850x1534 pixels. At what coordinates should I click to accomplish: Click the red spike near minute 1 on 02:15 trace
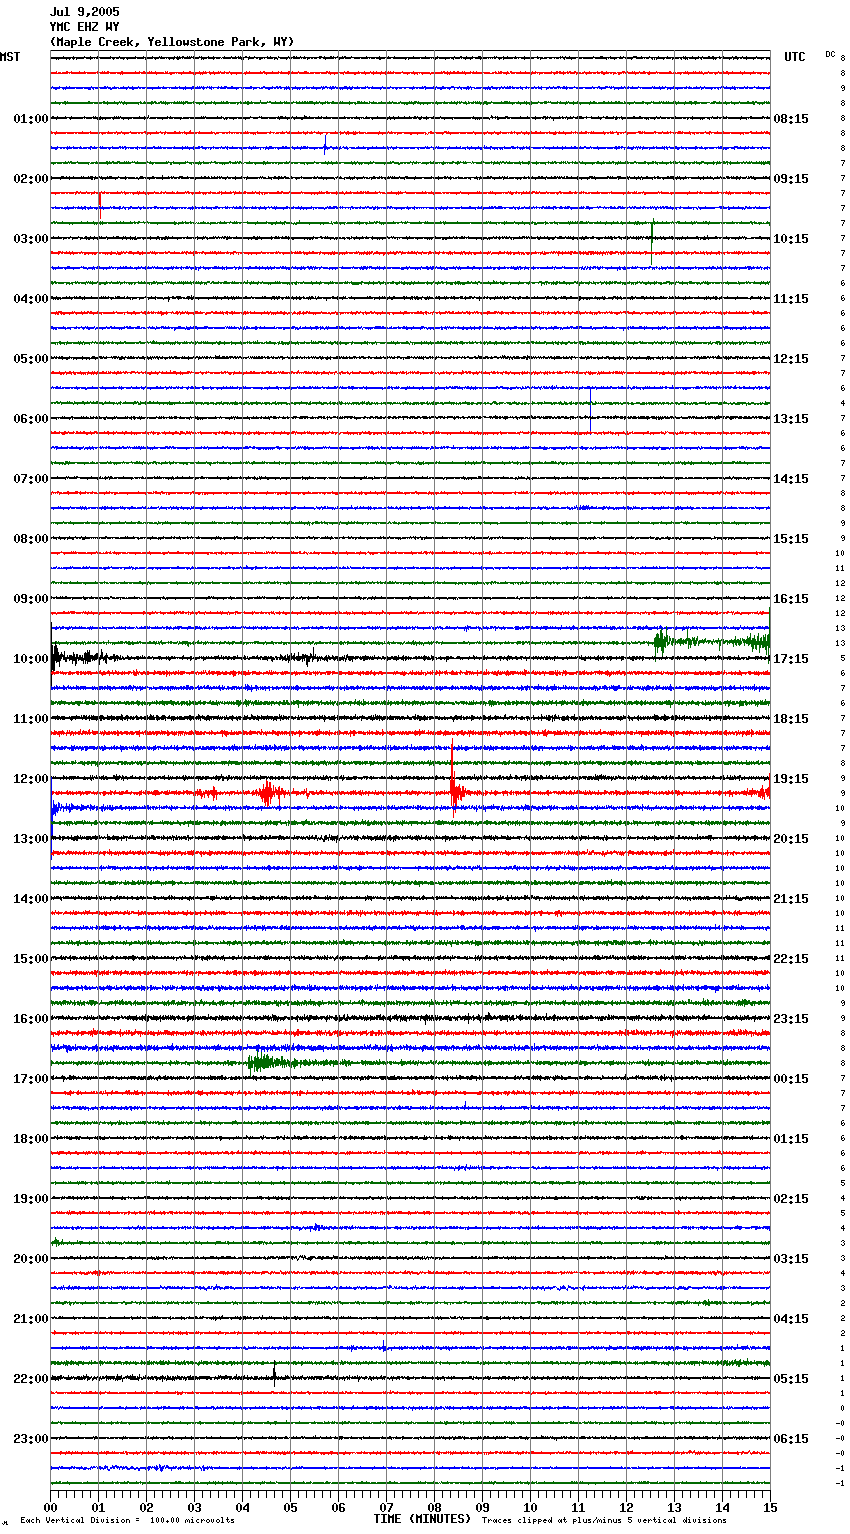pos(100,204)
